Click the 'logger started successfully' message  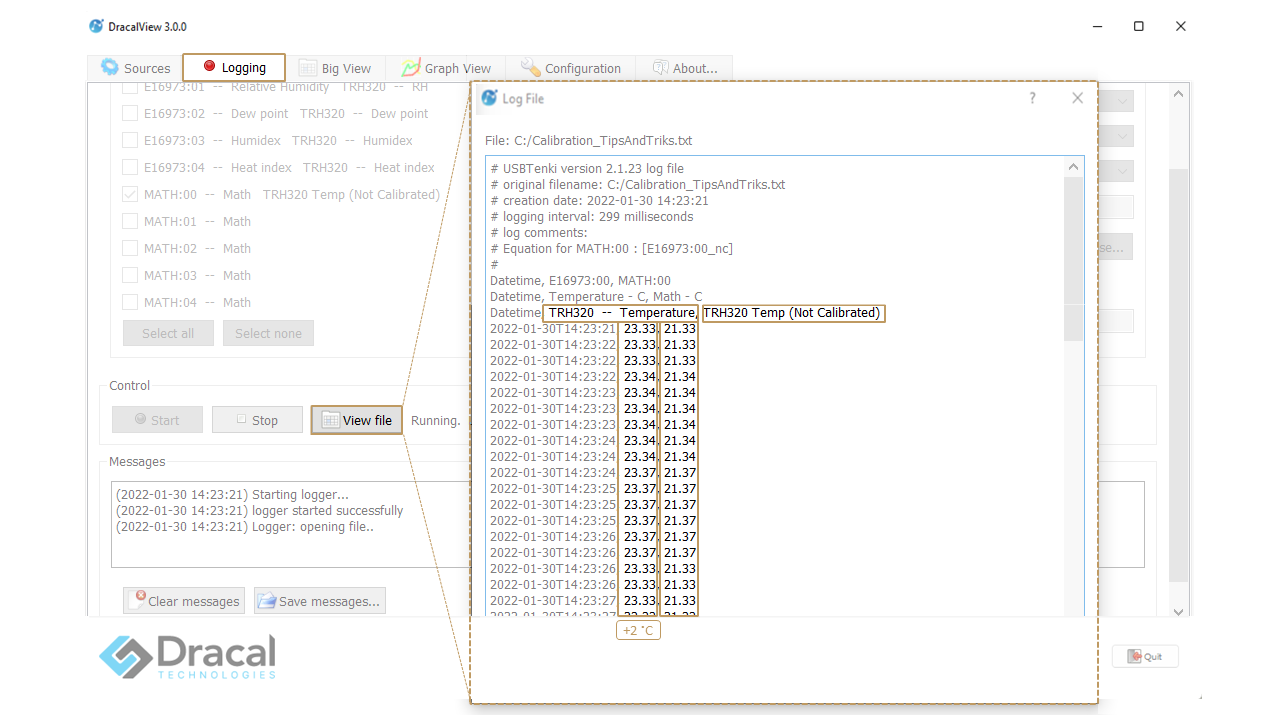[260, 510]
